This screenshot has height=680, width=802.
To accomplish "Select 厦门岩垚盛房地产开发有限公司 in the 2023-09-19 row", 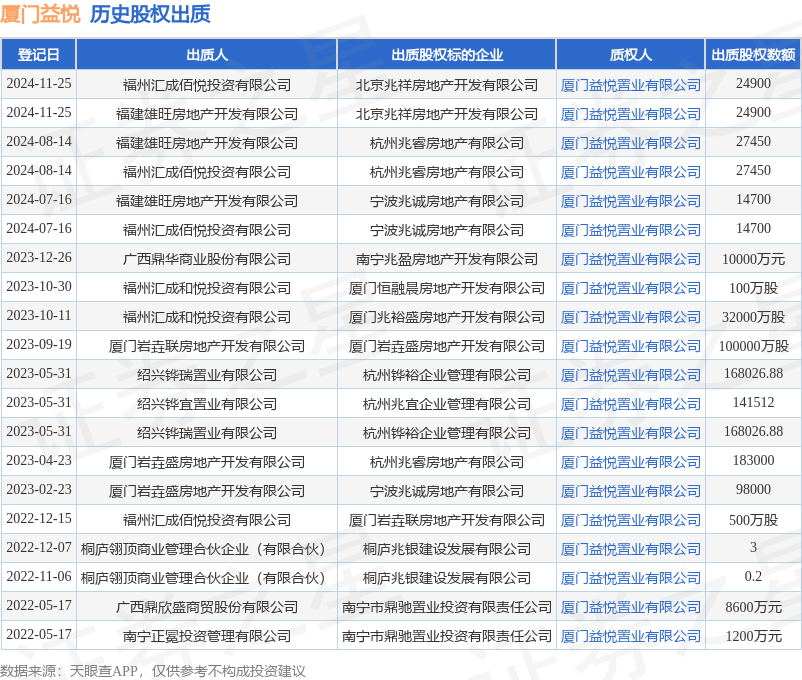I will pos(447,346).
